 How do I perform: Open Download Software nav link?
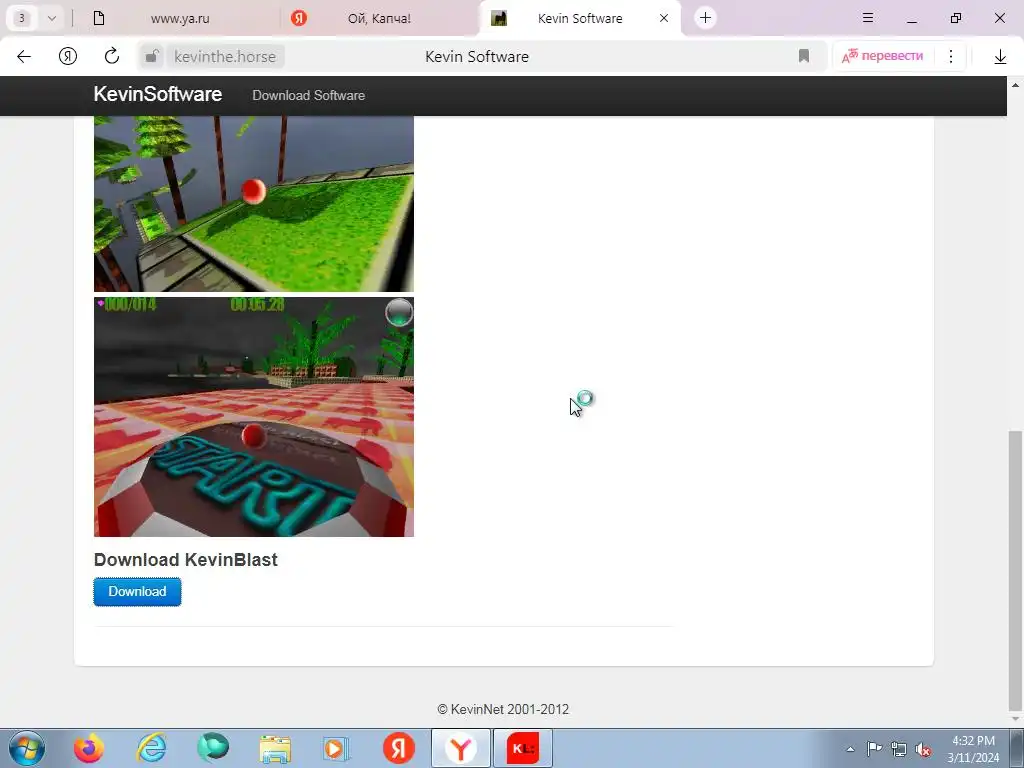[308, 95]
